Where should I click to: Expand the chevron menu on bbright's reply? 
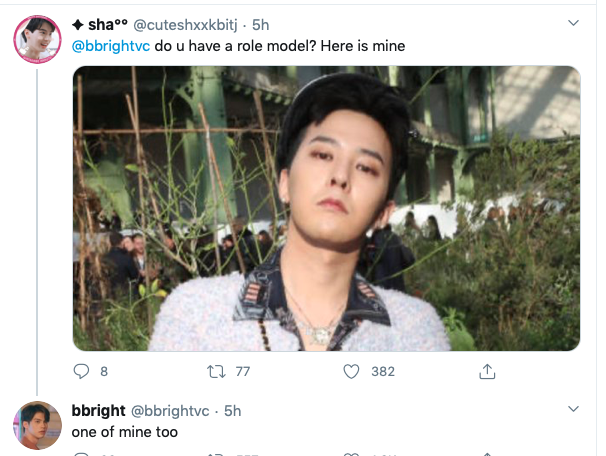pos(573,408)
